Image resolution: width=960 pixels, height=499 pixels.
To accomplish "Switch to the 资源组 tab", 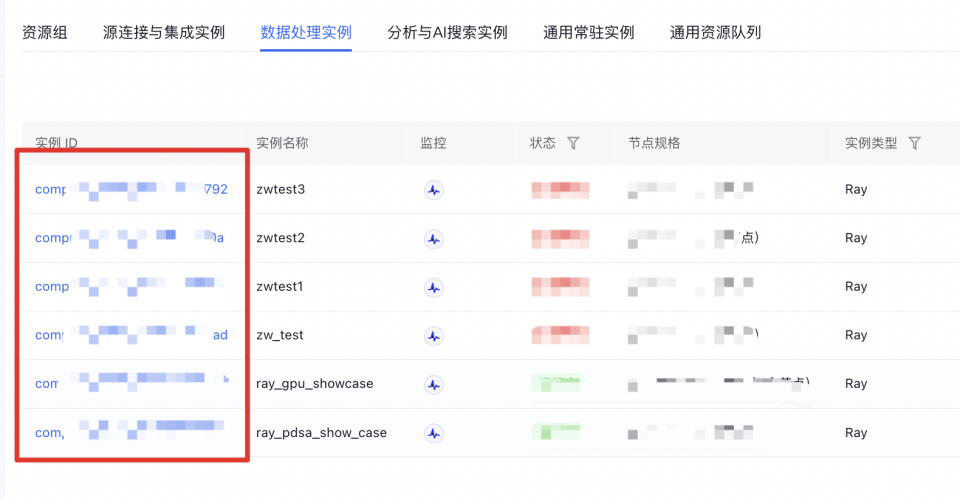I will [x=45, y=32].
